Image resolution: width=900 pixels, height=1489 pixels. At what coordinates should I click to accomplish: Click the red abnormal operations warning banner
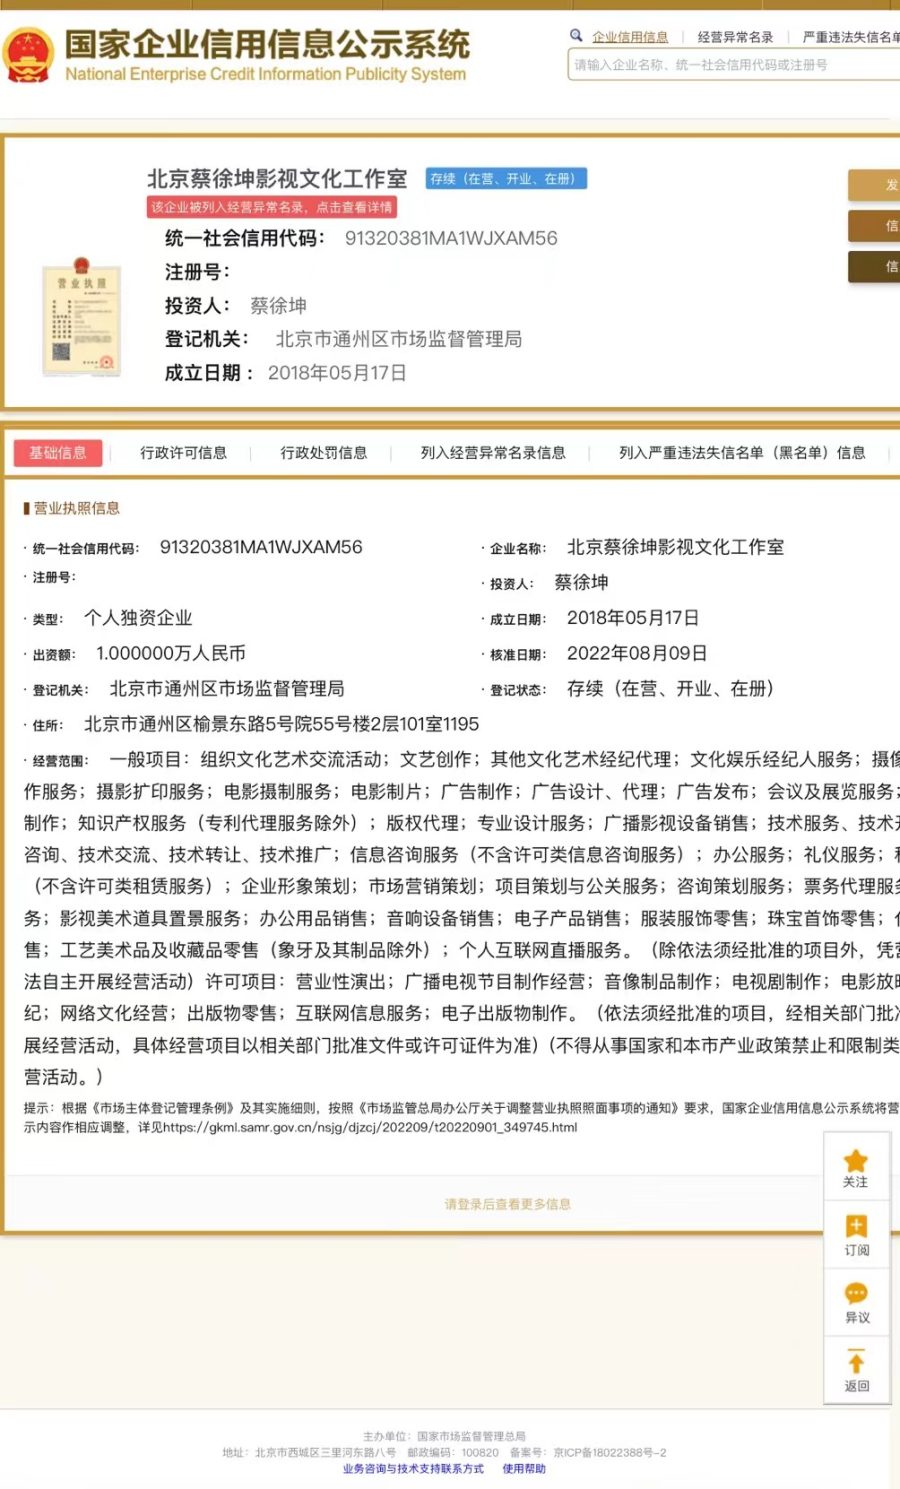coord(272,207)
